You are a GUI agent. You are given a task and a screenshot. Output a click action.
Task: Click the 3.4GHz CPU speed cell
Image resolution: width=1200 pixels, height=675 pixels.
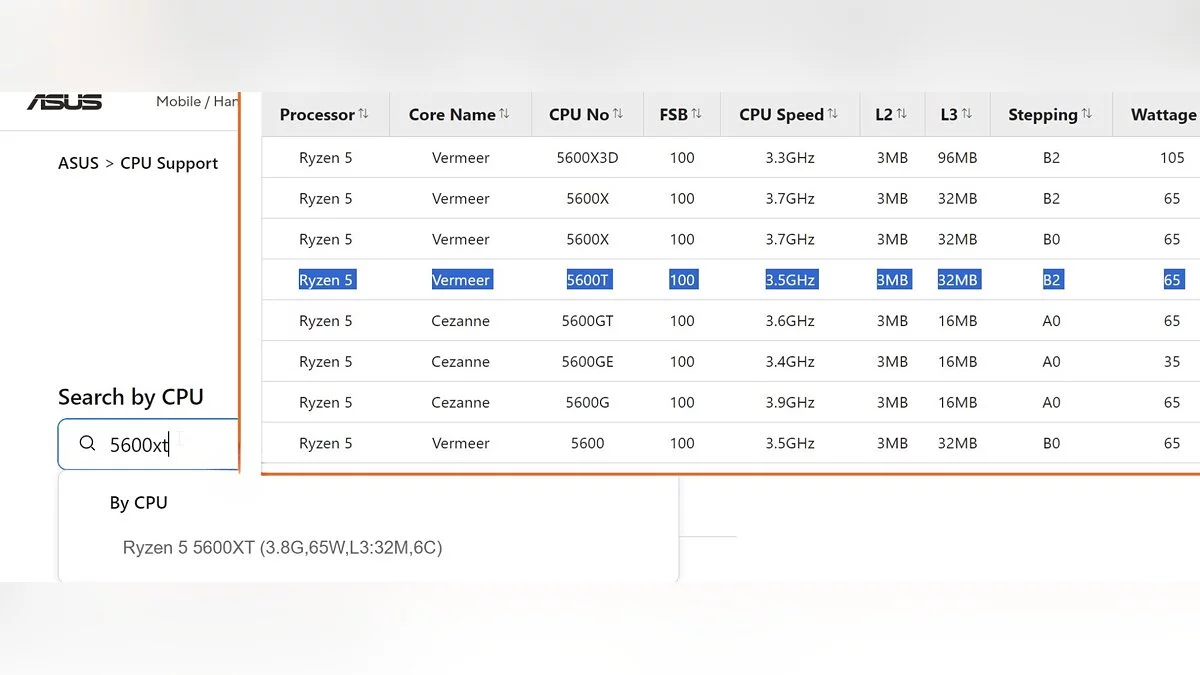point(791,362)
